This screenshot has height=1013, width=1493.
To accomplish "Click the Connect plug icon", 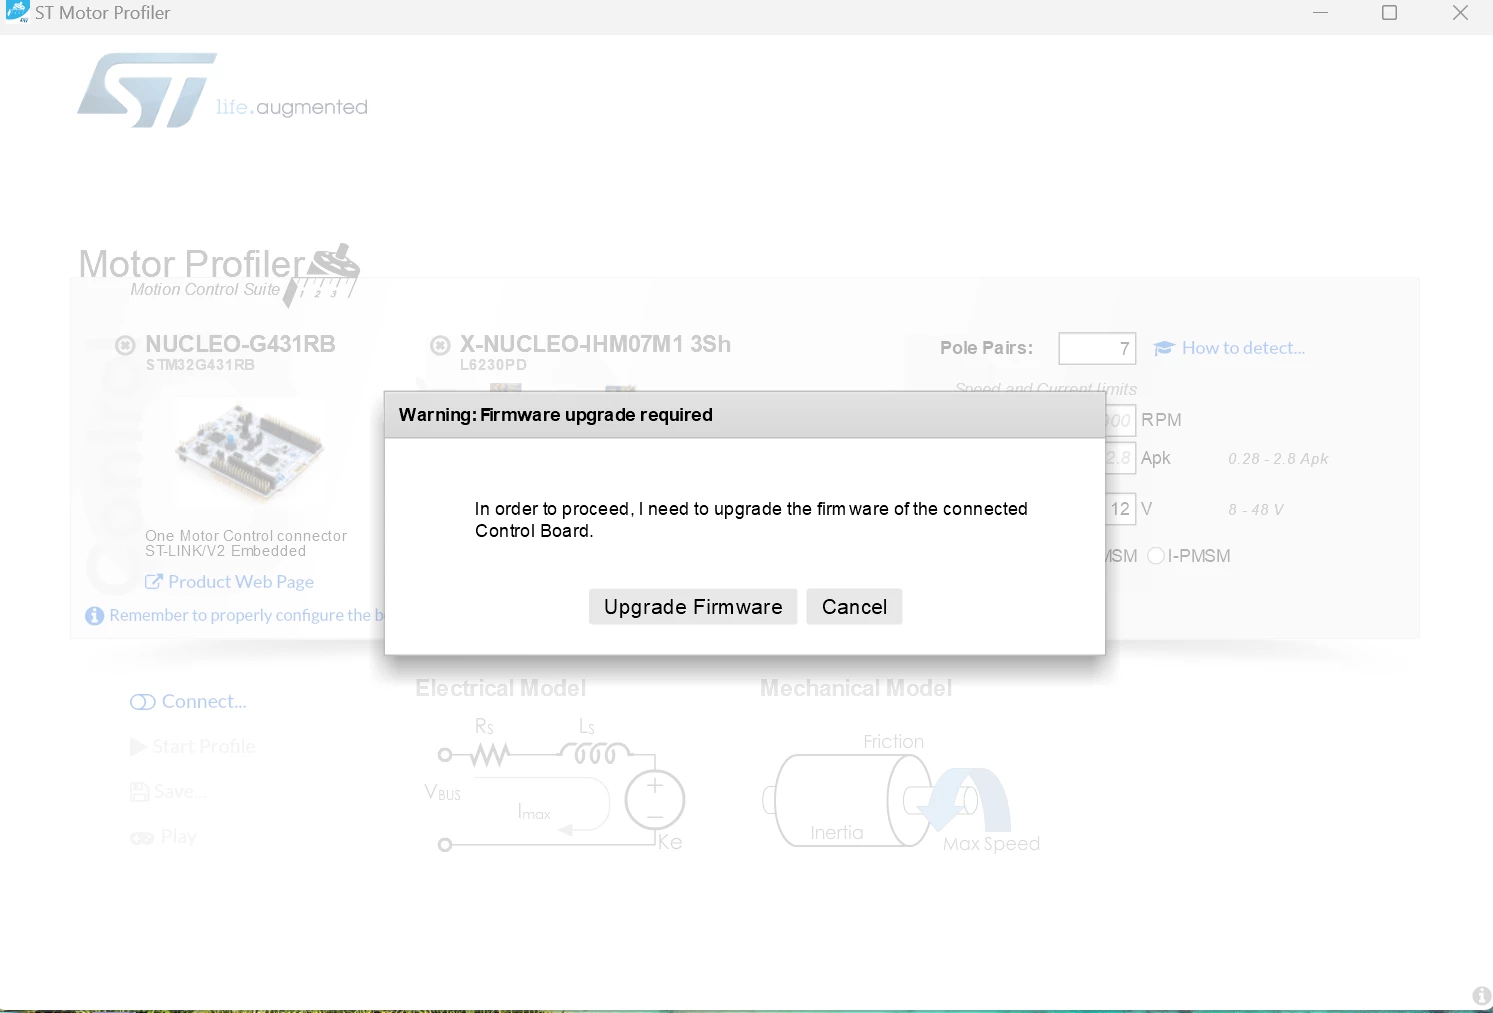I will pos(143,702).
